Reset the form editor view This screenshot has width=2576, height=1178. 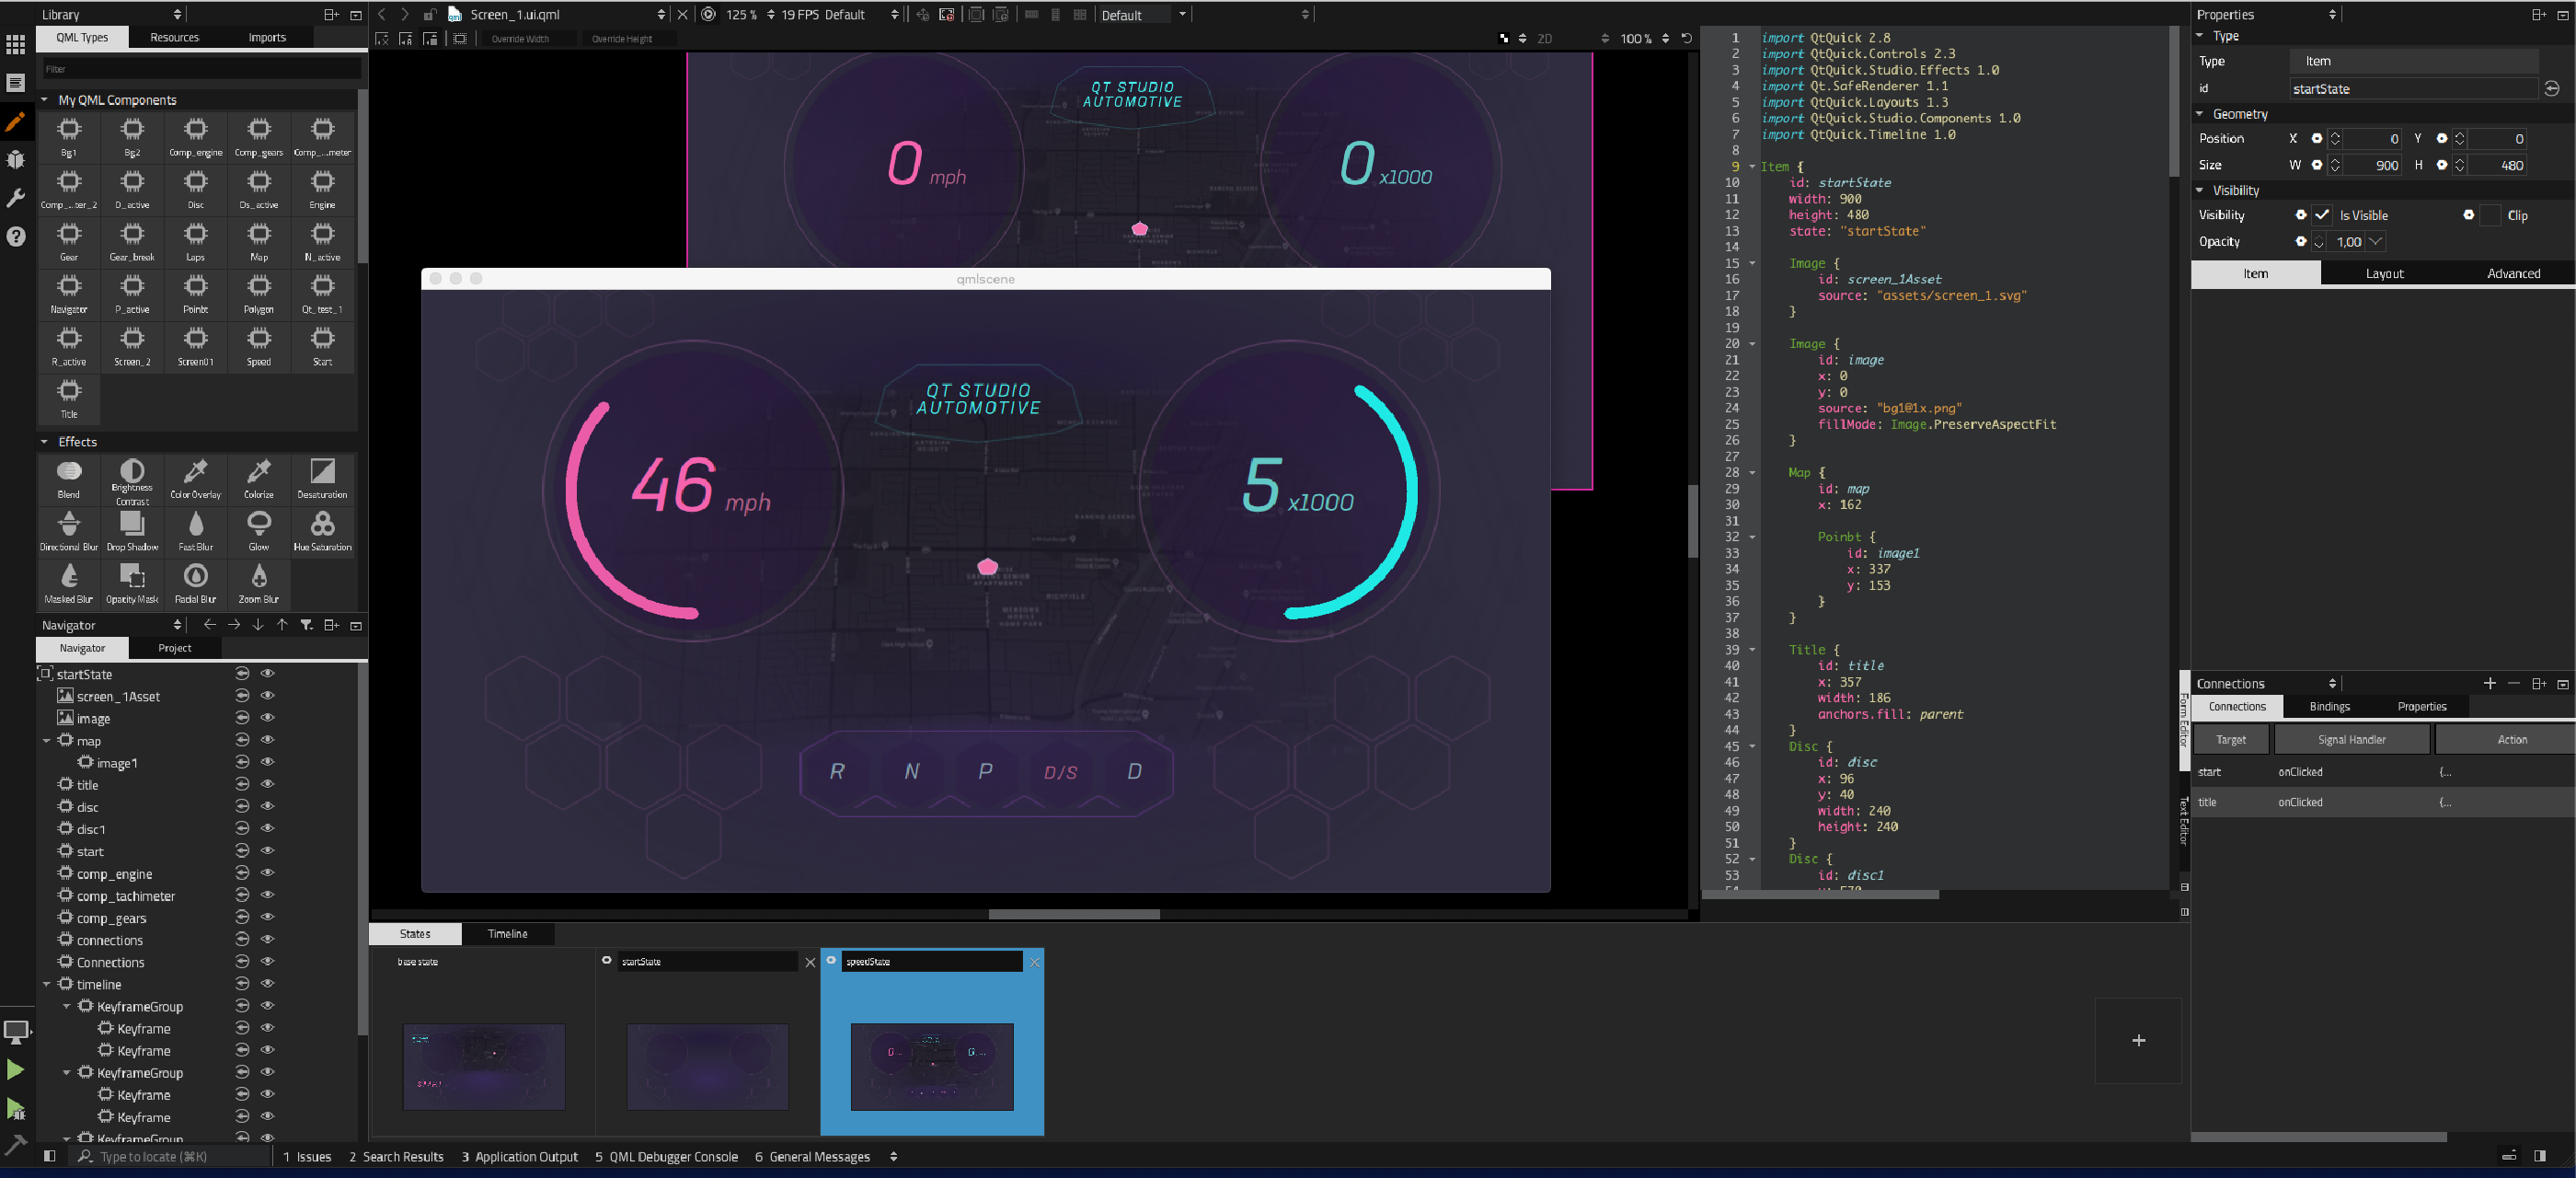(x=1686, y=38)
